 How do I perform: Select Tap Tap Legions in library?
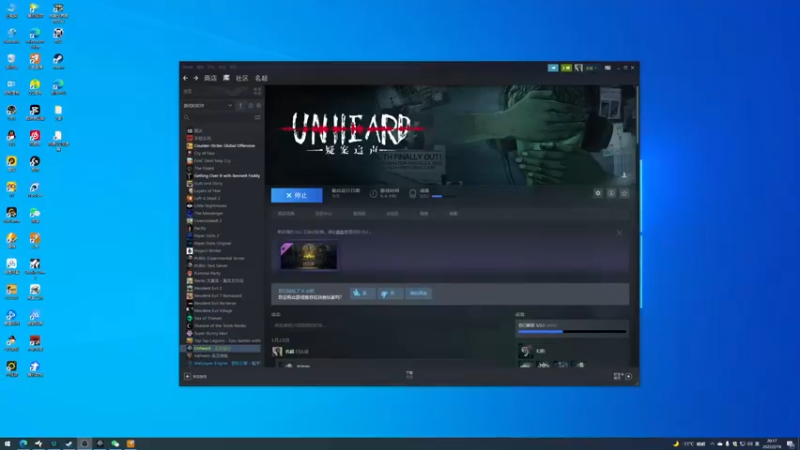pyautogui.click(x=227, y=340)
